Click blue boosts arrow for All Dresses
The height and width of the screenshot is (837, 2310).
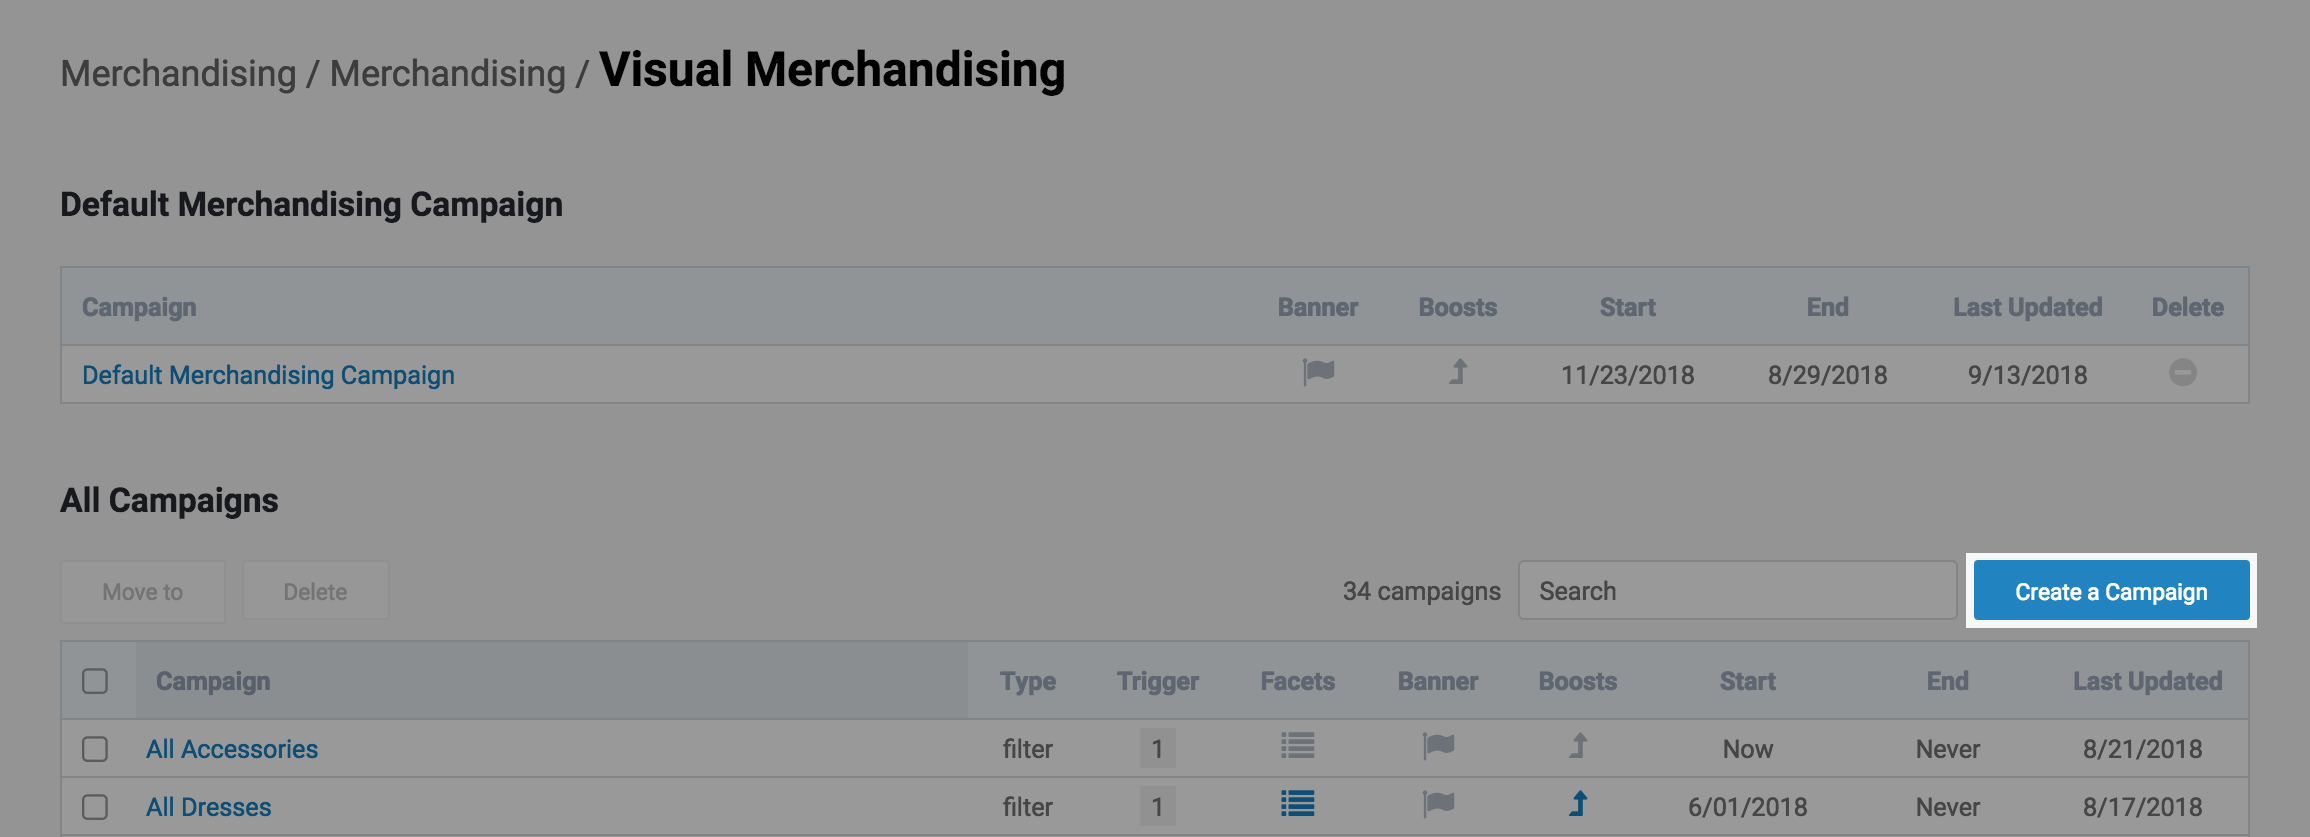coord(1578,804)
